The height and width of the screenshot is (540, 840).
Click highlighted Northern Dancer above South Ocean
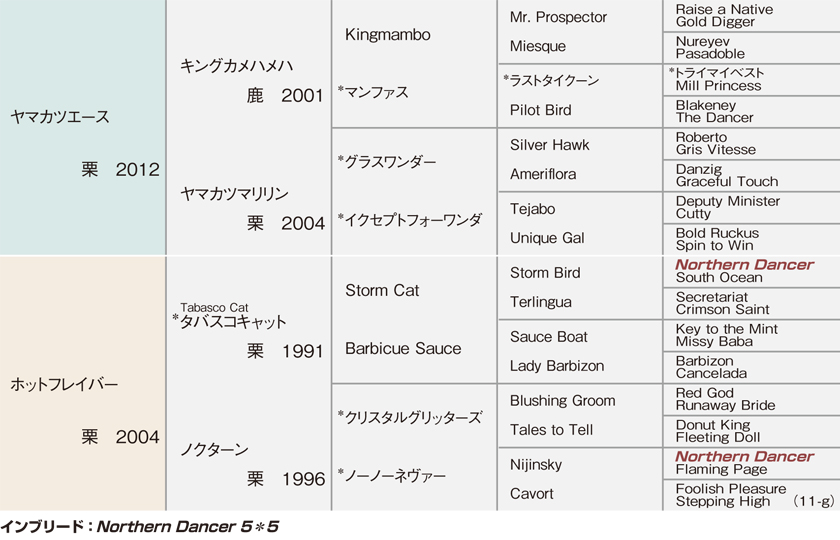[x=744, y=265]
